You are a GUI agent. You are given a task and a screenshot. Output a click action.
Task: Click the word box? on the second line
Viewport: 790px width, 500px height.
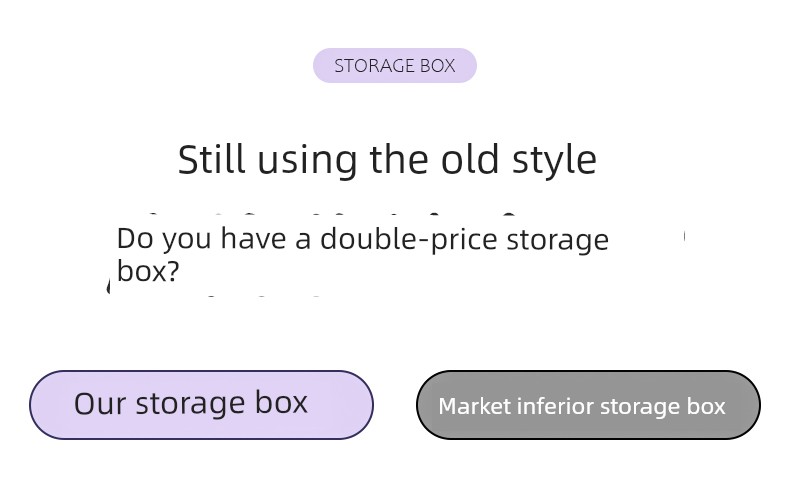click(x=148, y=271)
